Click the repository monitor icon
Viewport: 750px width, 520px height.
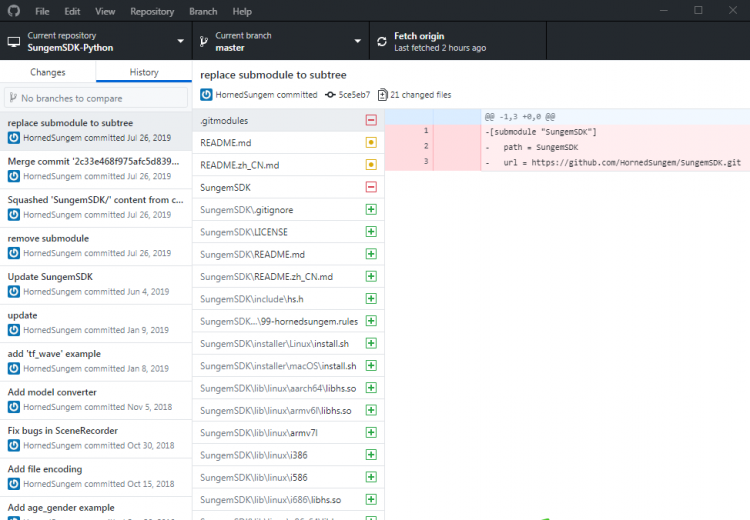point(14,42)
